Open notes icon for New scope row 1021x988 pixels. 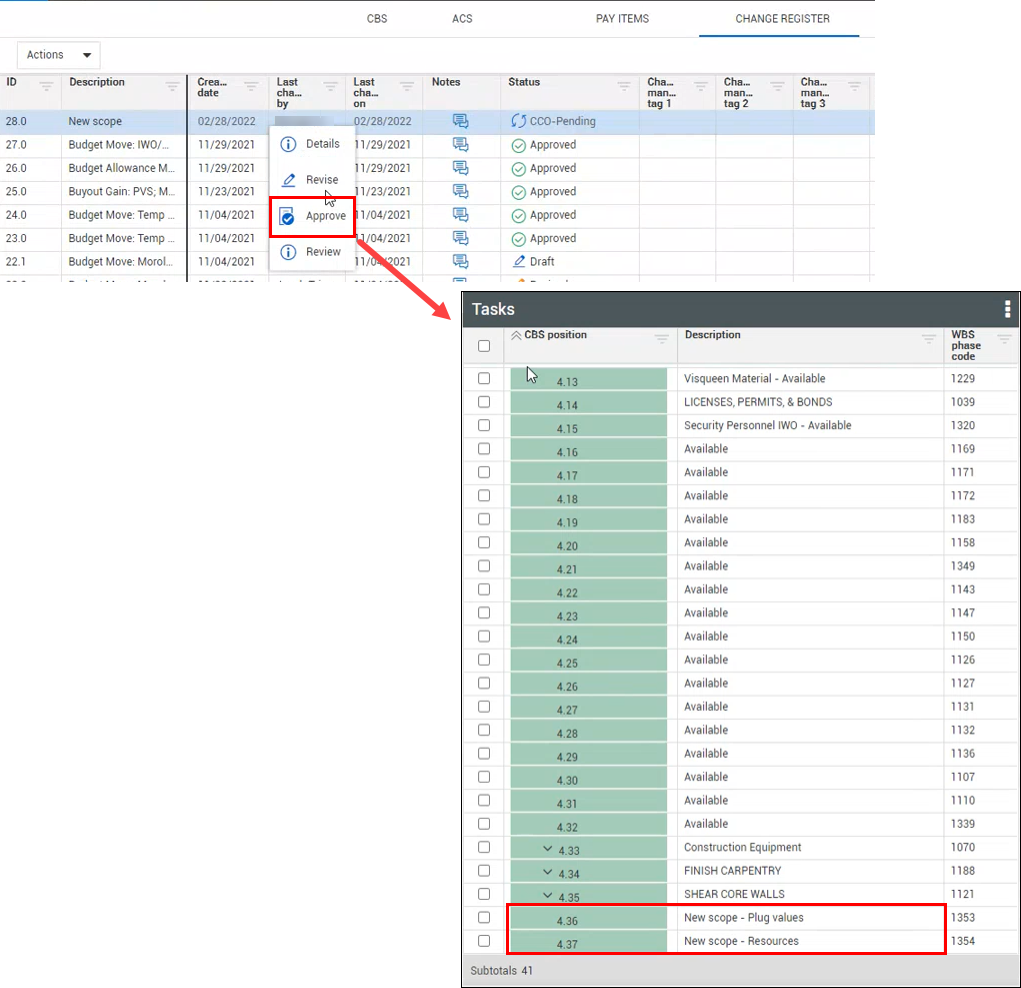[460, 121]
